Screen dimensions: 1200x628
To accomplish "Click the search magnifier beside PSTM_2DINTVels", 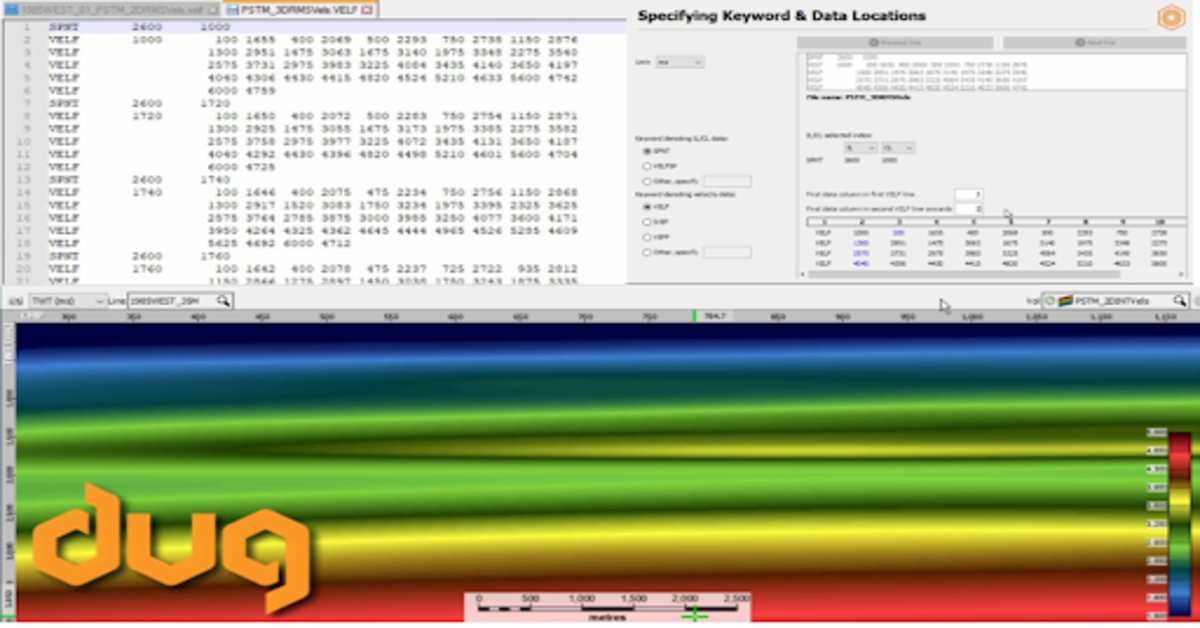I will click(1178, 301).
